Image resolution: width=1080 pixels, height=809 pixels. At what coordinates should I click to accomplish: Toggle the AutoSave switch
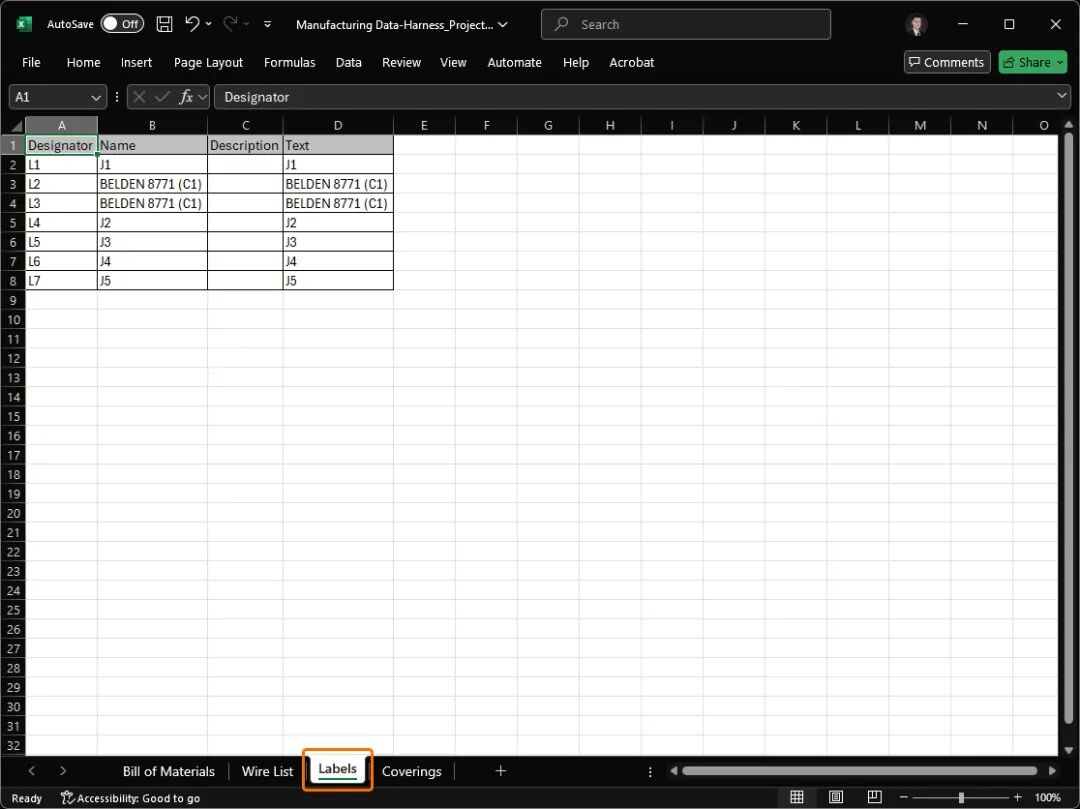pyautogui.click(x=122, y=24)
